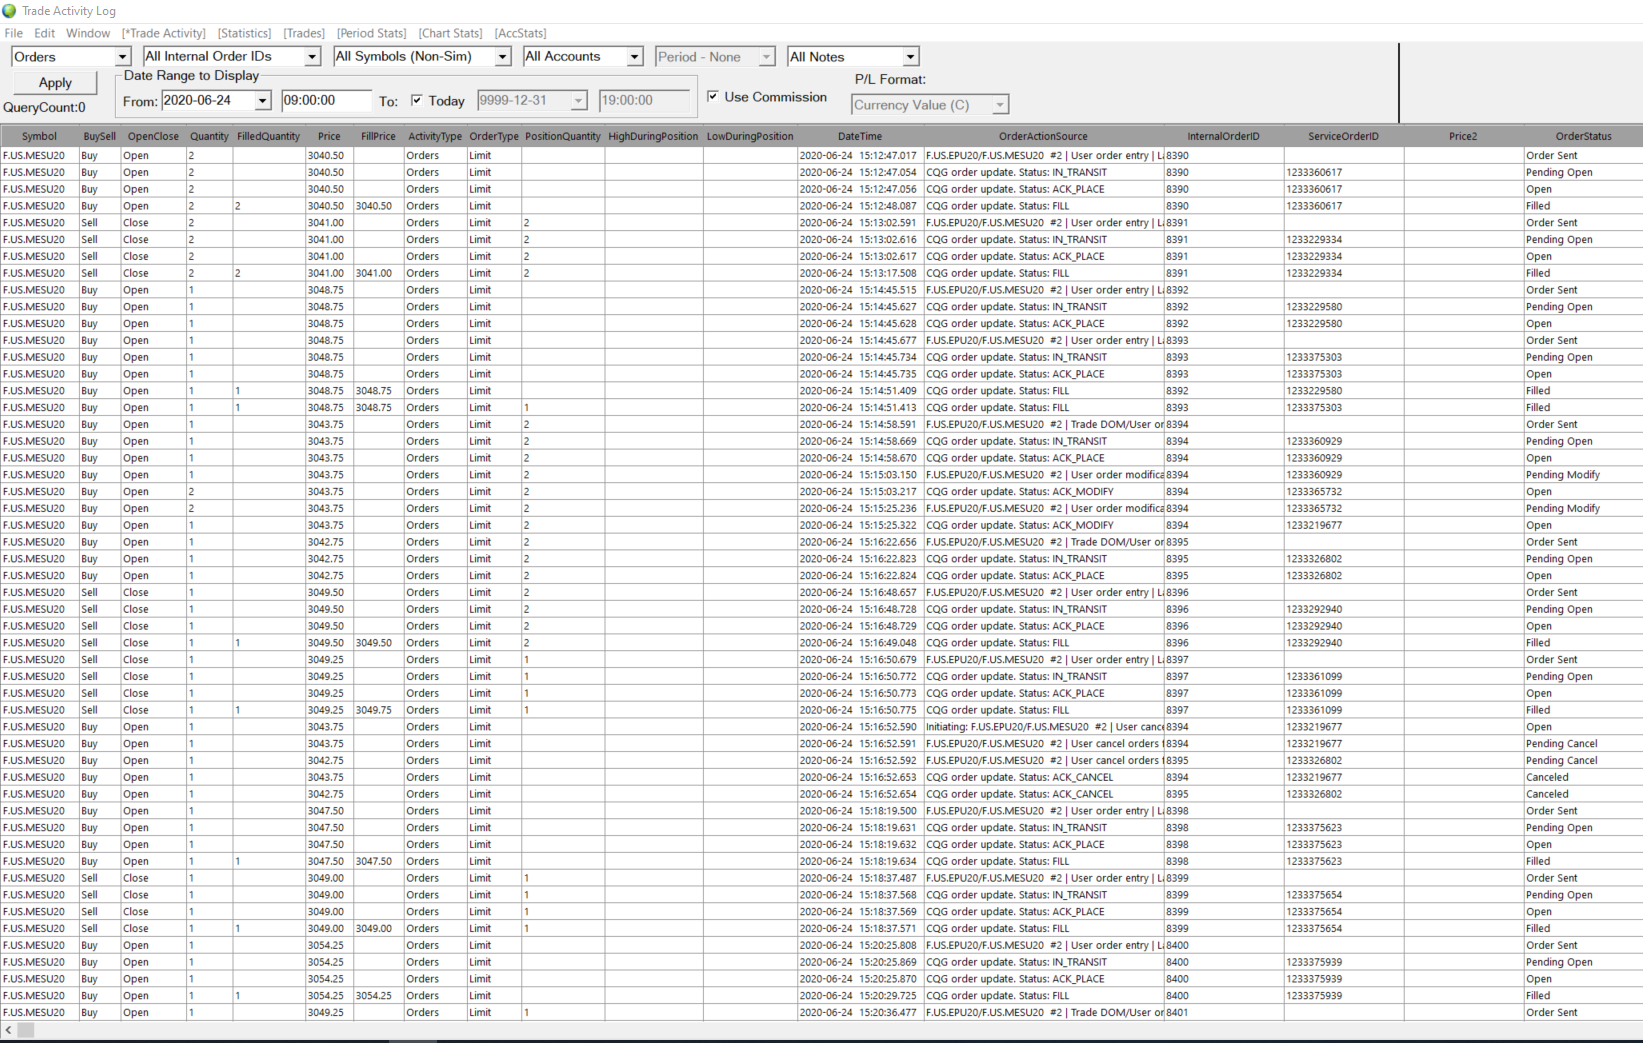The image size is (1643, 1043).
Task: Click the ActivityType column header
Action: pyautogui.click(x=435, y=136)
